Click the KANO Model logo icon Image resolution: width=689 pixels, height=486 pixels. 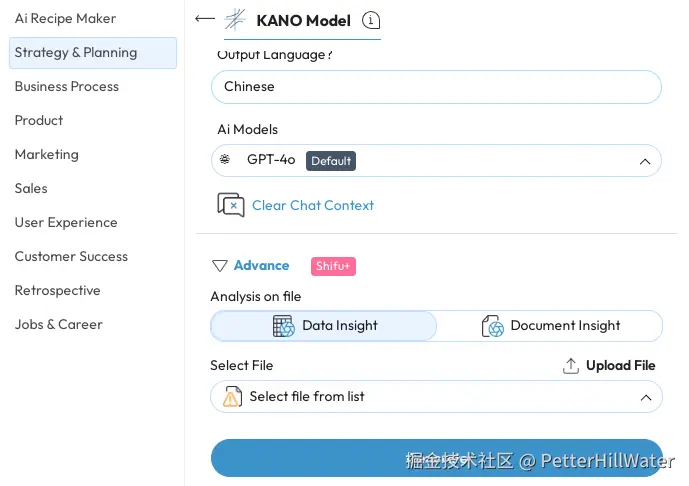coord(235,19)
